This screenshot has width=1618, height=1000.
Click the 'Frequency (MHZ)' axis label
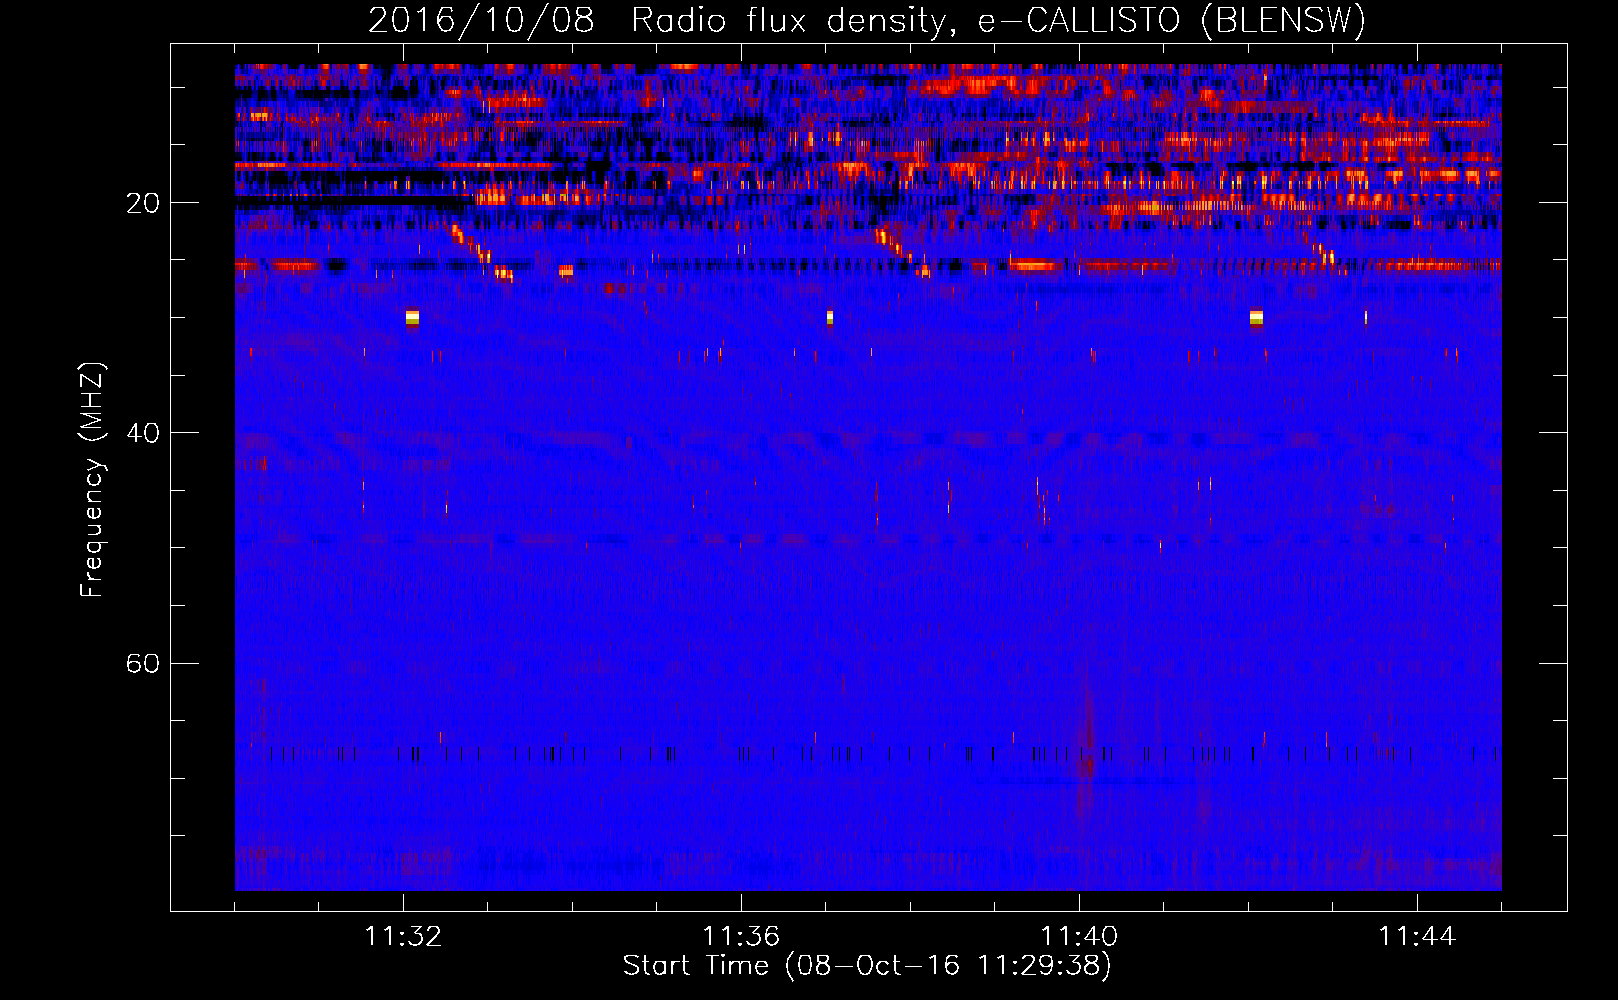92,480
